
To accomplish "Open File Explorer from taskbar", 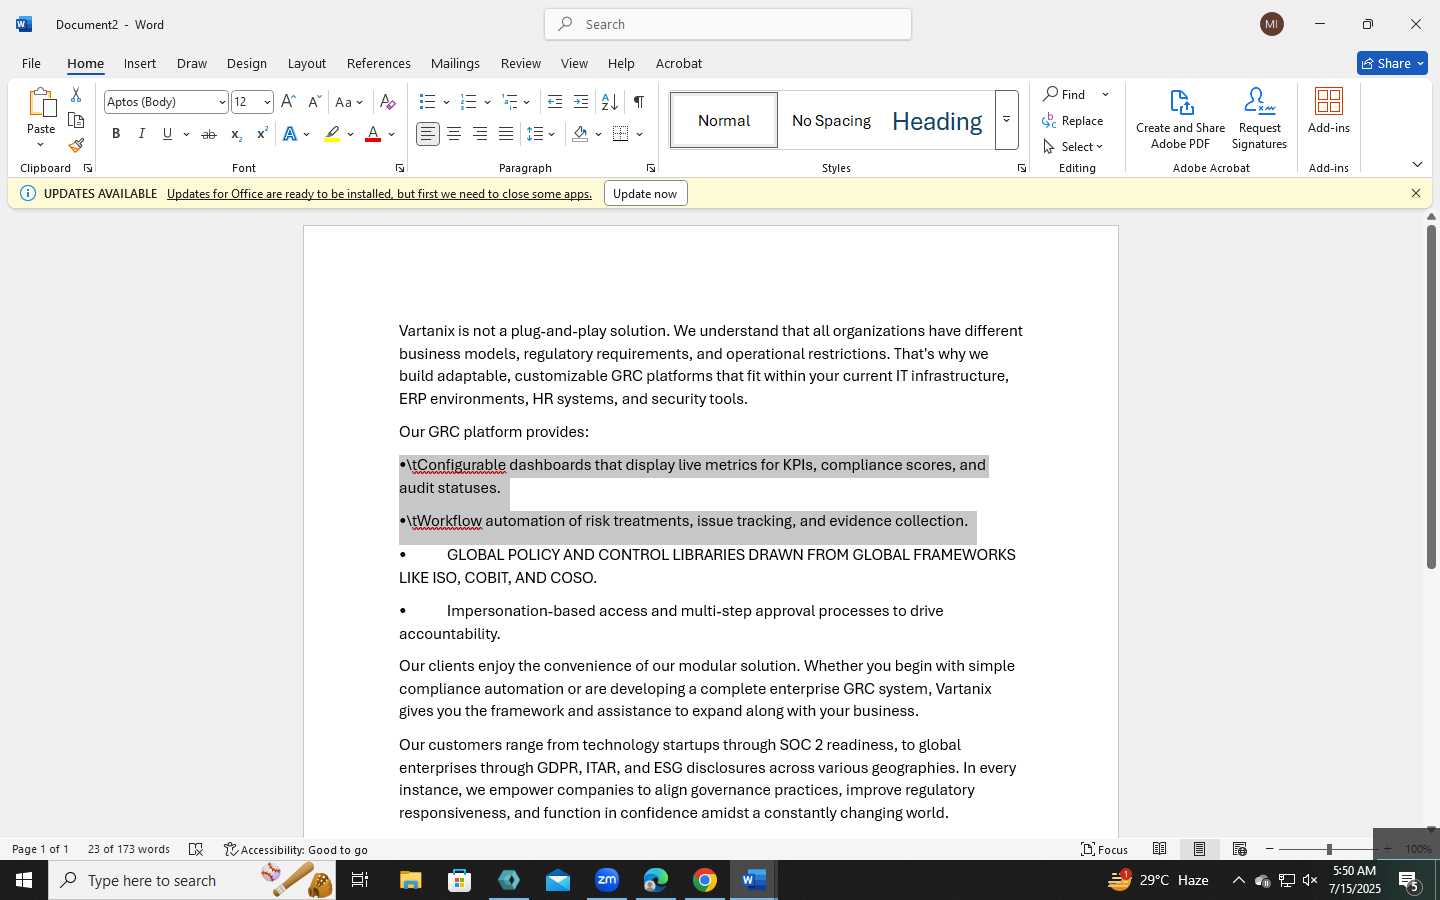I will (411, 880).
